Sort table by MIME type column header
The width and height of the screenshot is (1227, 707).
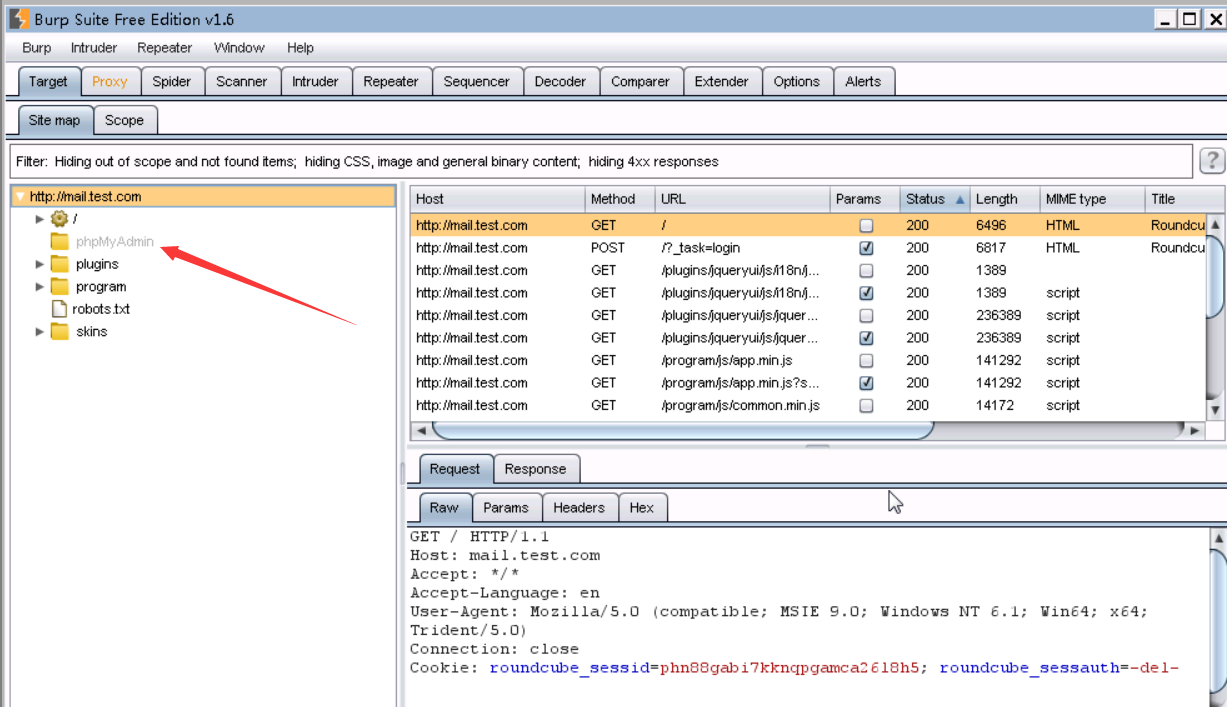(1092, 199)
